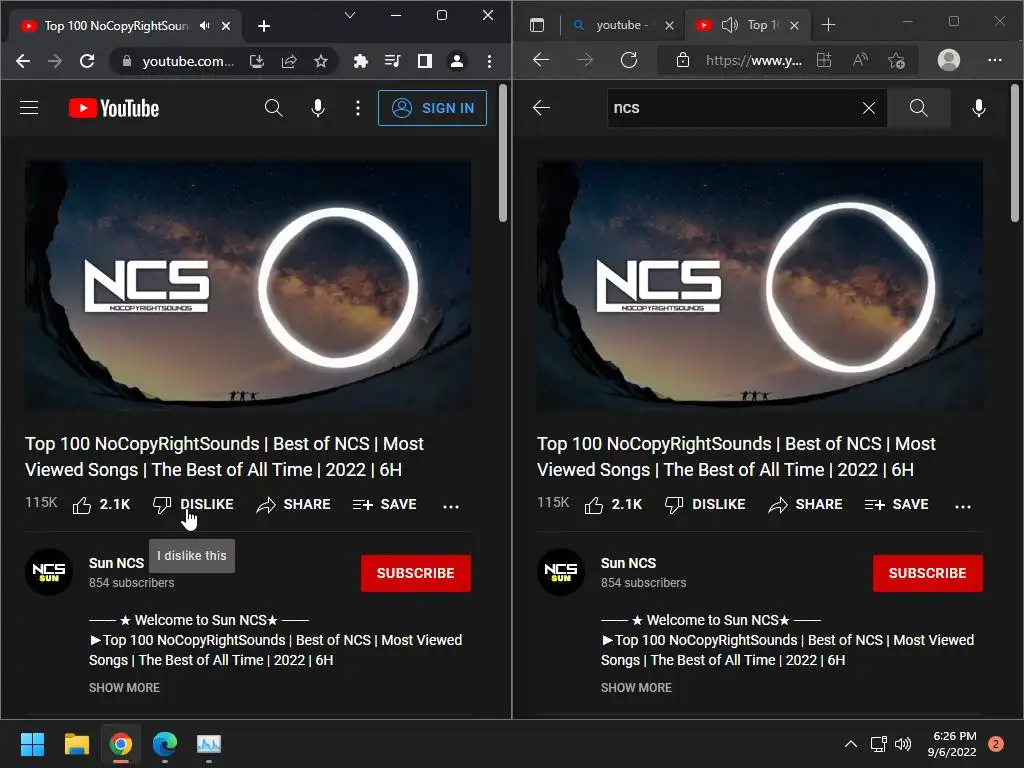Open Chrome media control icon

(392, 61)
